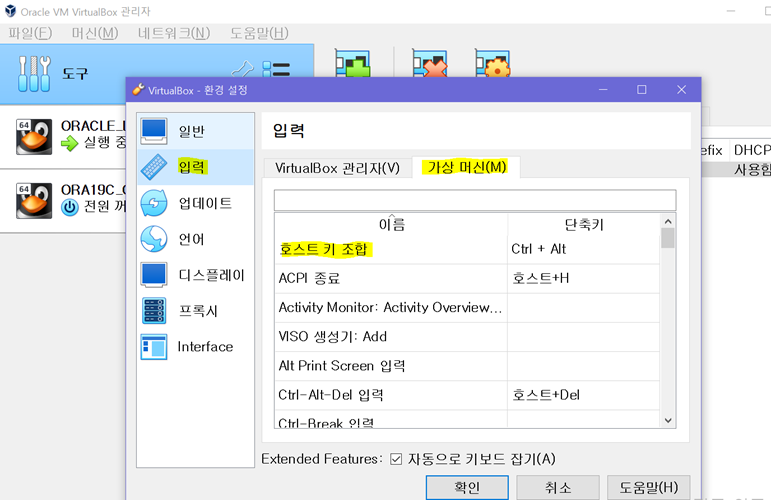Viewport: 771px width, 500px height.
Task: Select the ORA19C_ virtual machine icon
Action: [x=34, y=201]
